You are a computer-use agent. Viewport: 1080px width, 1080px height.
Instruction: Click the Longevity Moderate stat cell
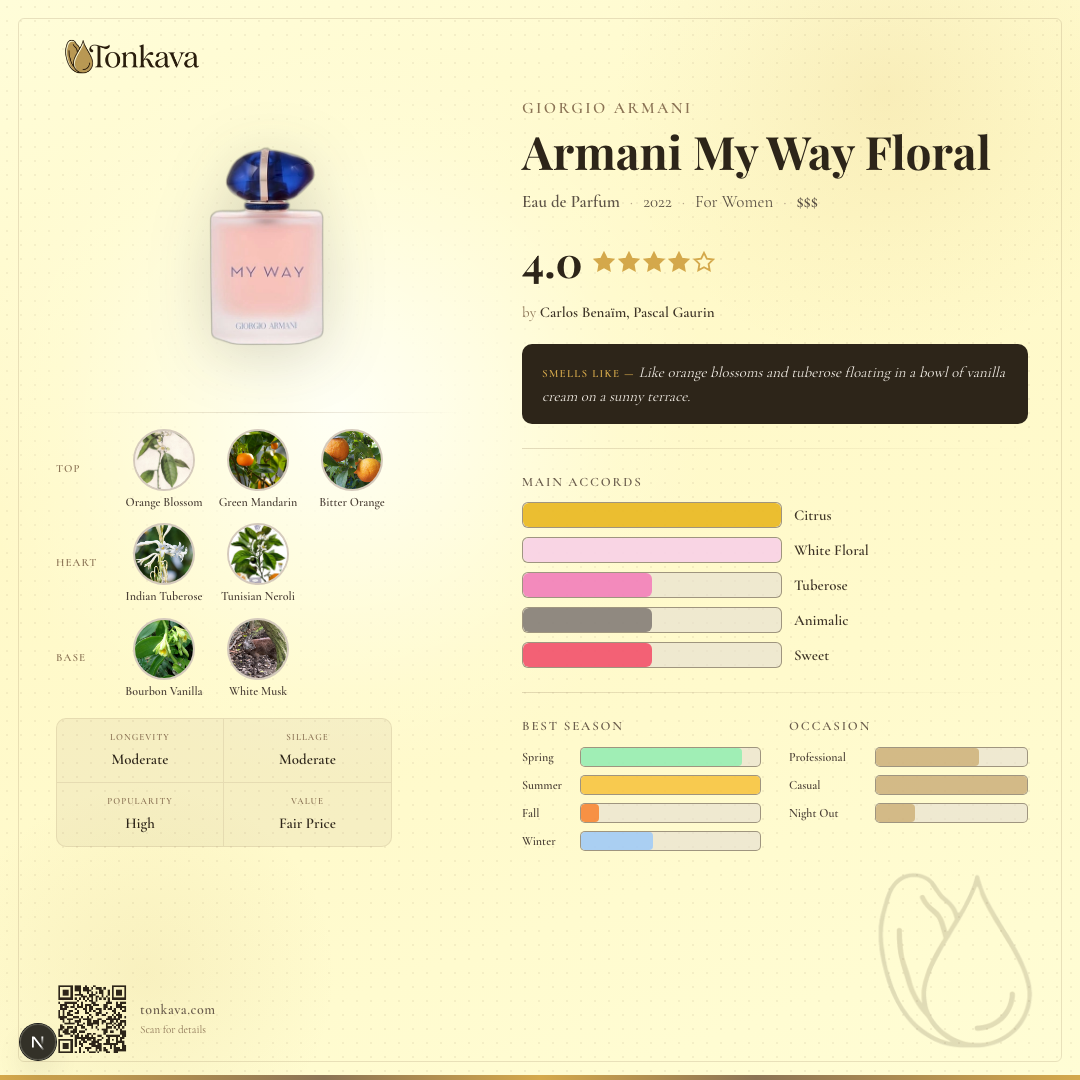pyautogui.click(x=140, y=750)
